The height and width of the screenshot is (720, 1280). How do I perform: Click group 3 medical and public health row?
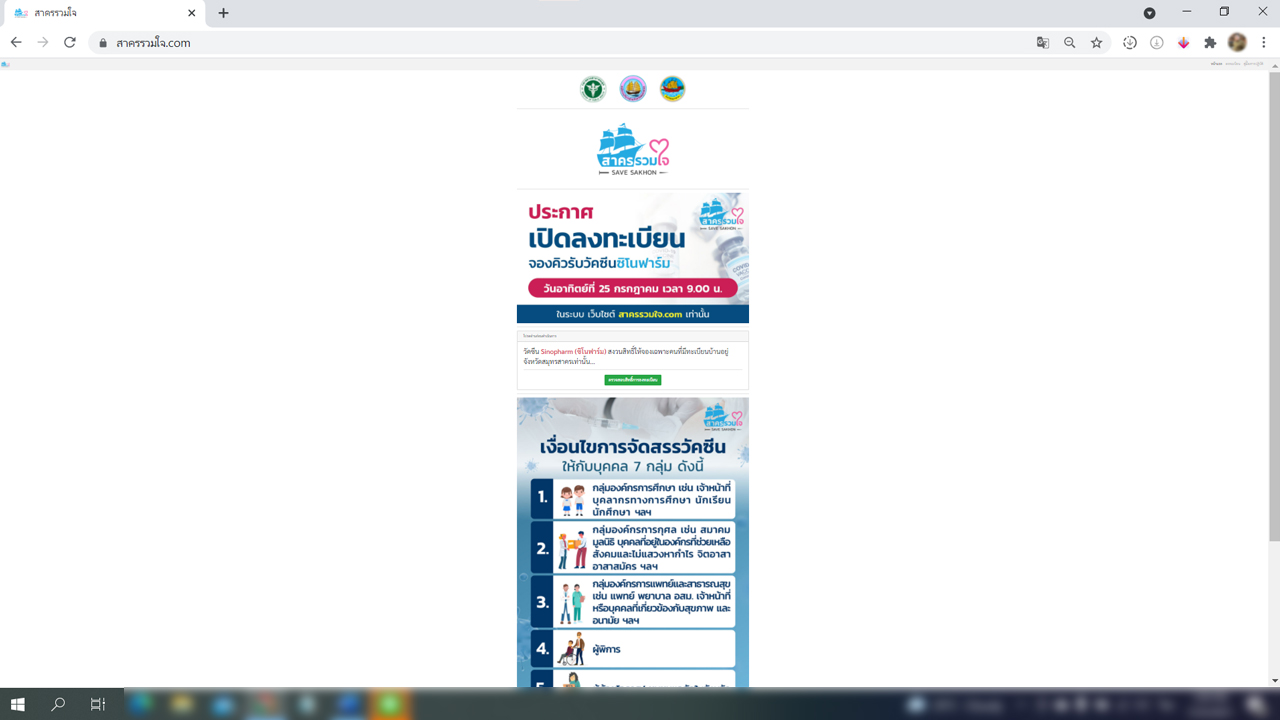coord(633,601)
